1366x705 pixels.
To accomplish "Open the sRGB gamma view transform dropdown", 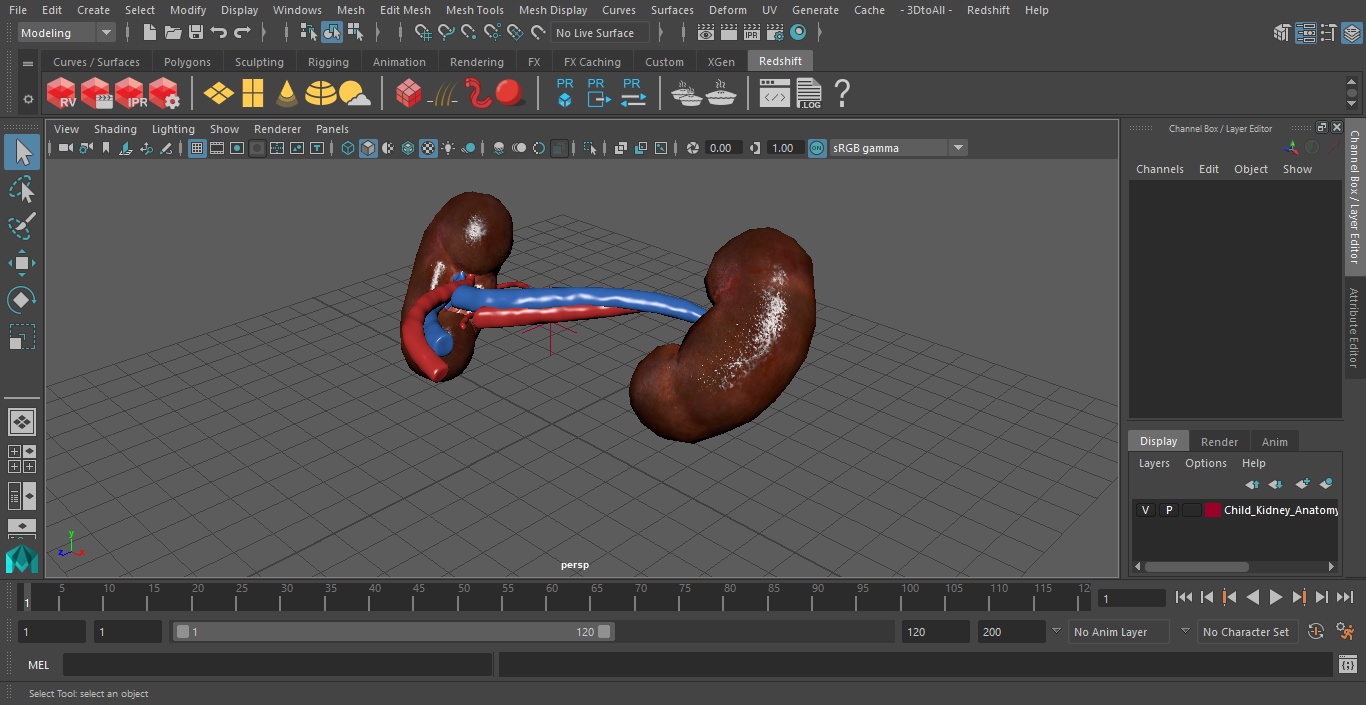I will (898, 148).
